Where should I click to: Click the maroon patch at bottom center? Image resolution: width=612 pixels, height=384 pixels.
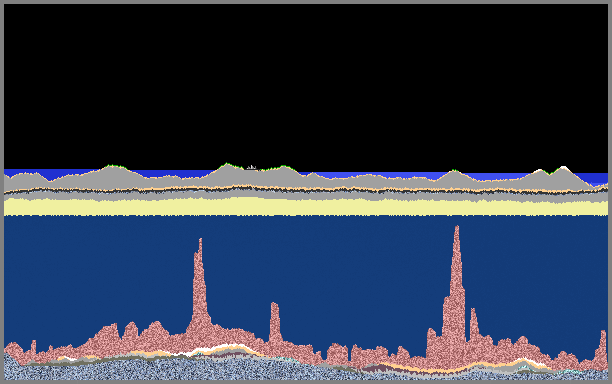click(374, 368)
